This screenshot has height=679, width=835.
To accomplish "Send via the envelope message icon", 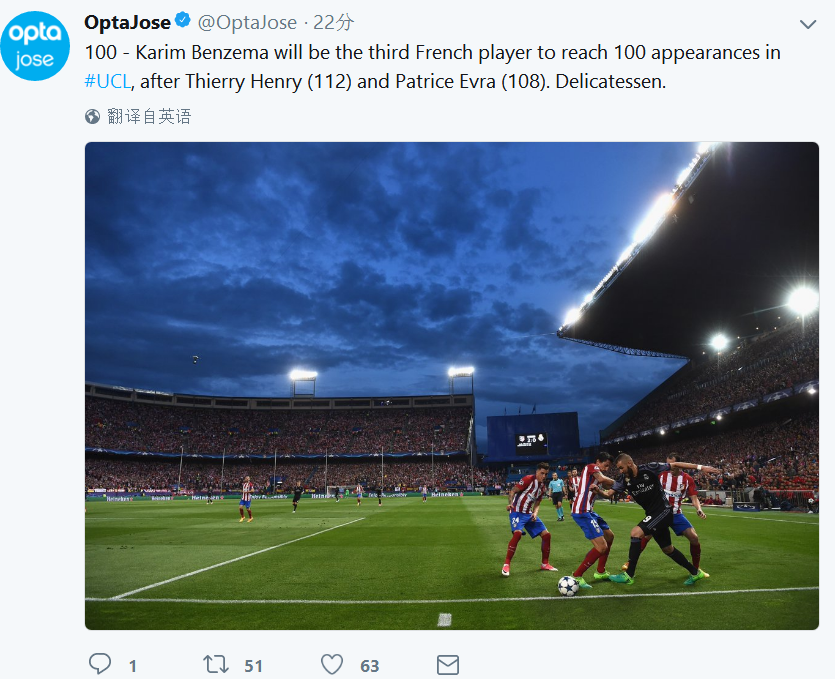I will click(447, 664).
